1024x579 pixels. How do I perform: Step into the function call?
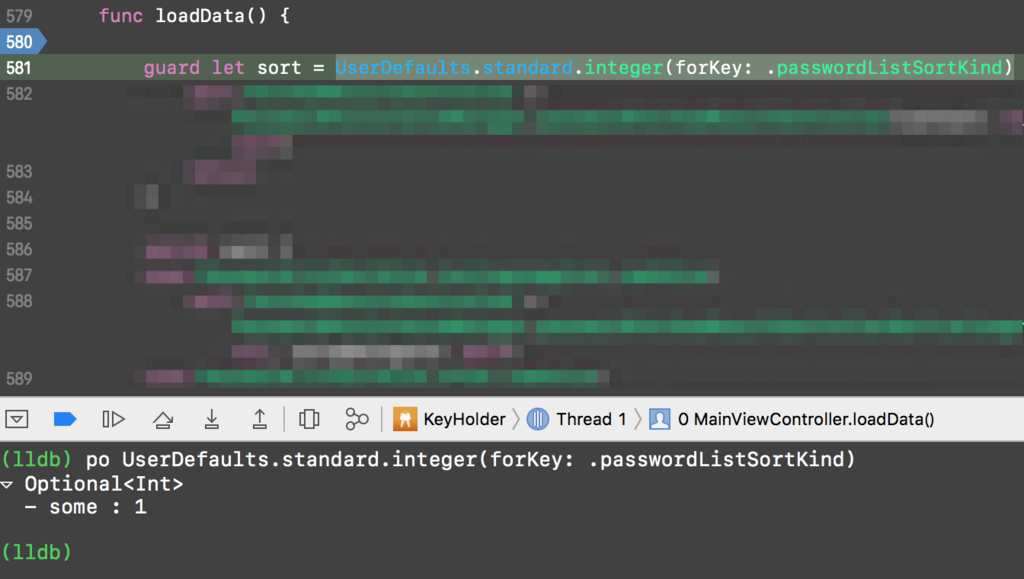[x=212, y=419]
